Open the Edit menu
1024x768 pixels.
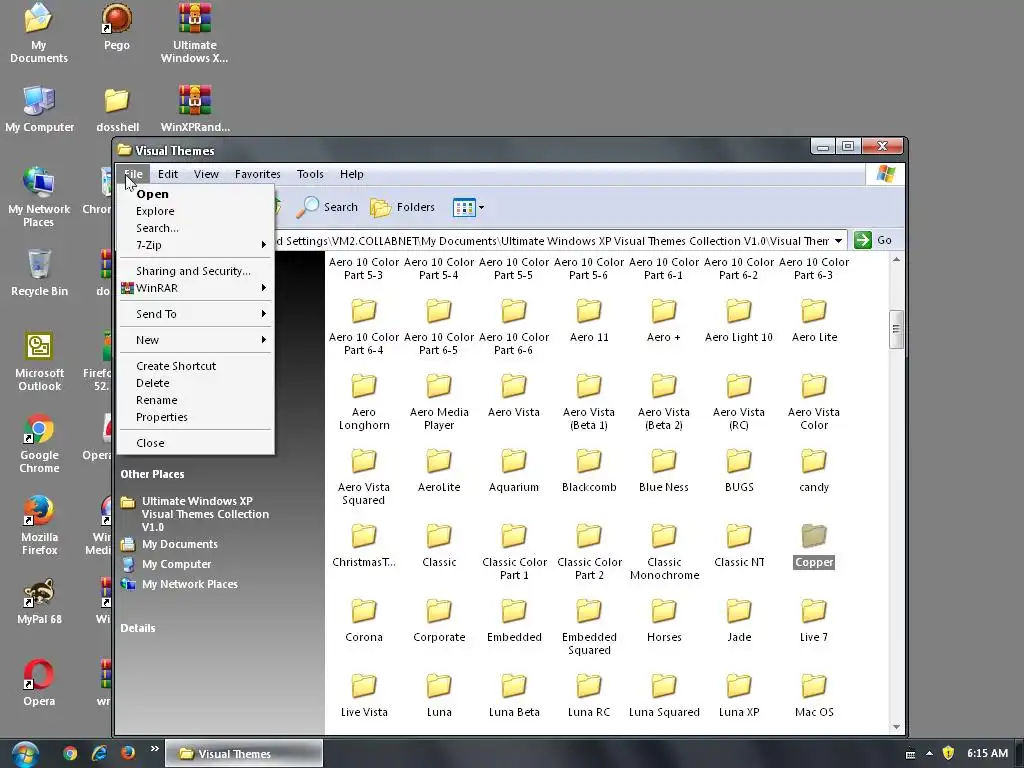pyautogui.click(x=168, y=174)
